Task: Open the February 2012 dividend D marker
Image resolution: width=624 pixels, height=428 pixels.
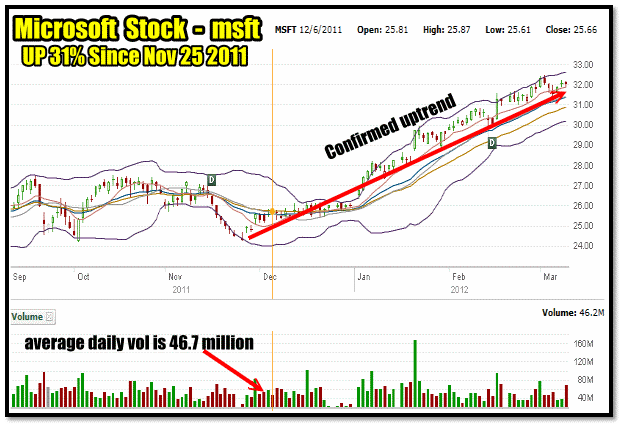Action: 492,143
